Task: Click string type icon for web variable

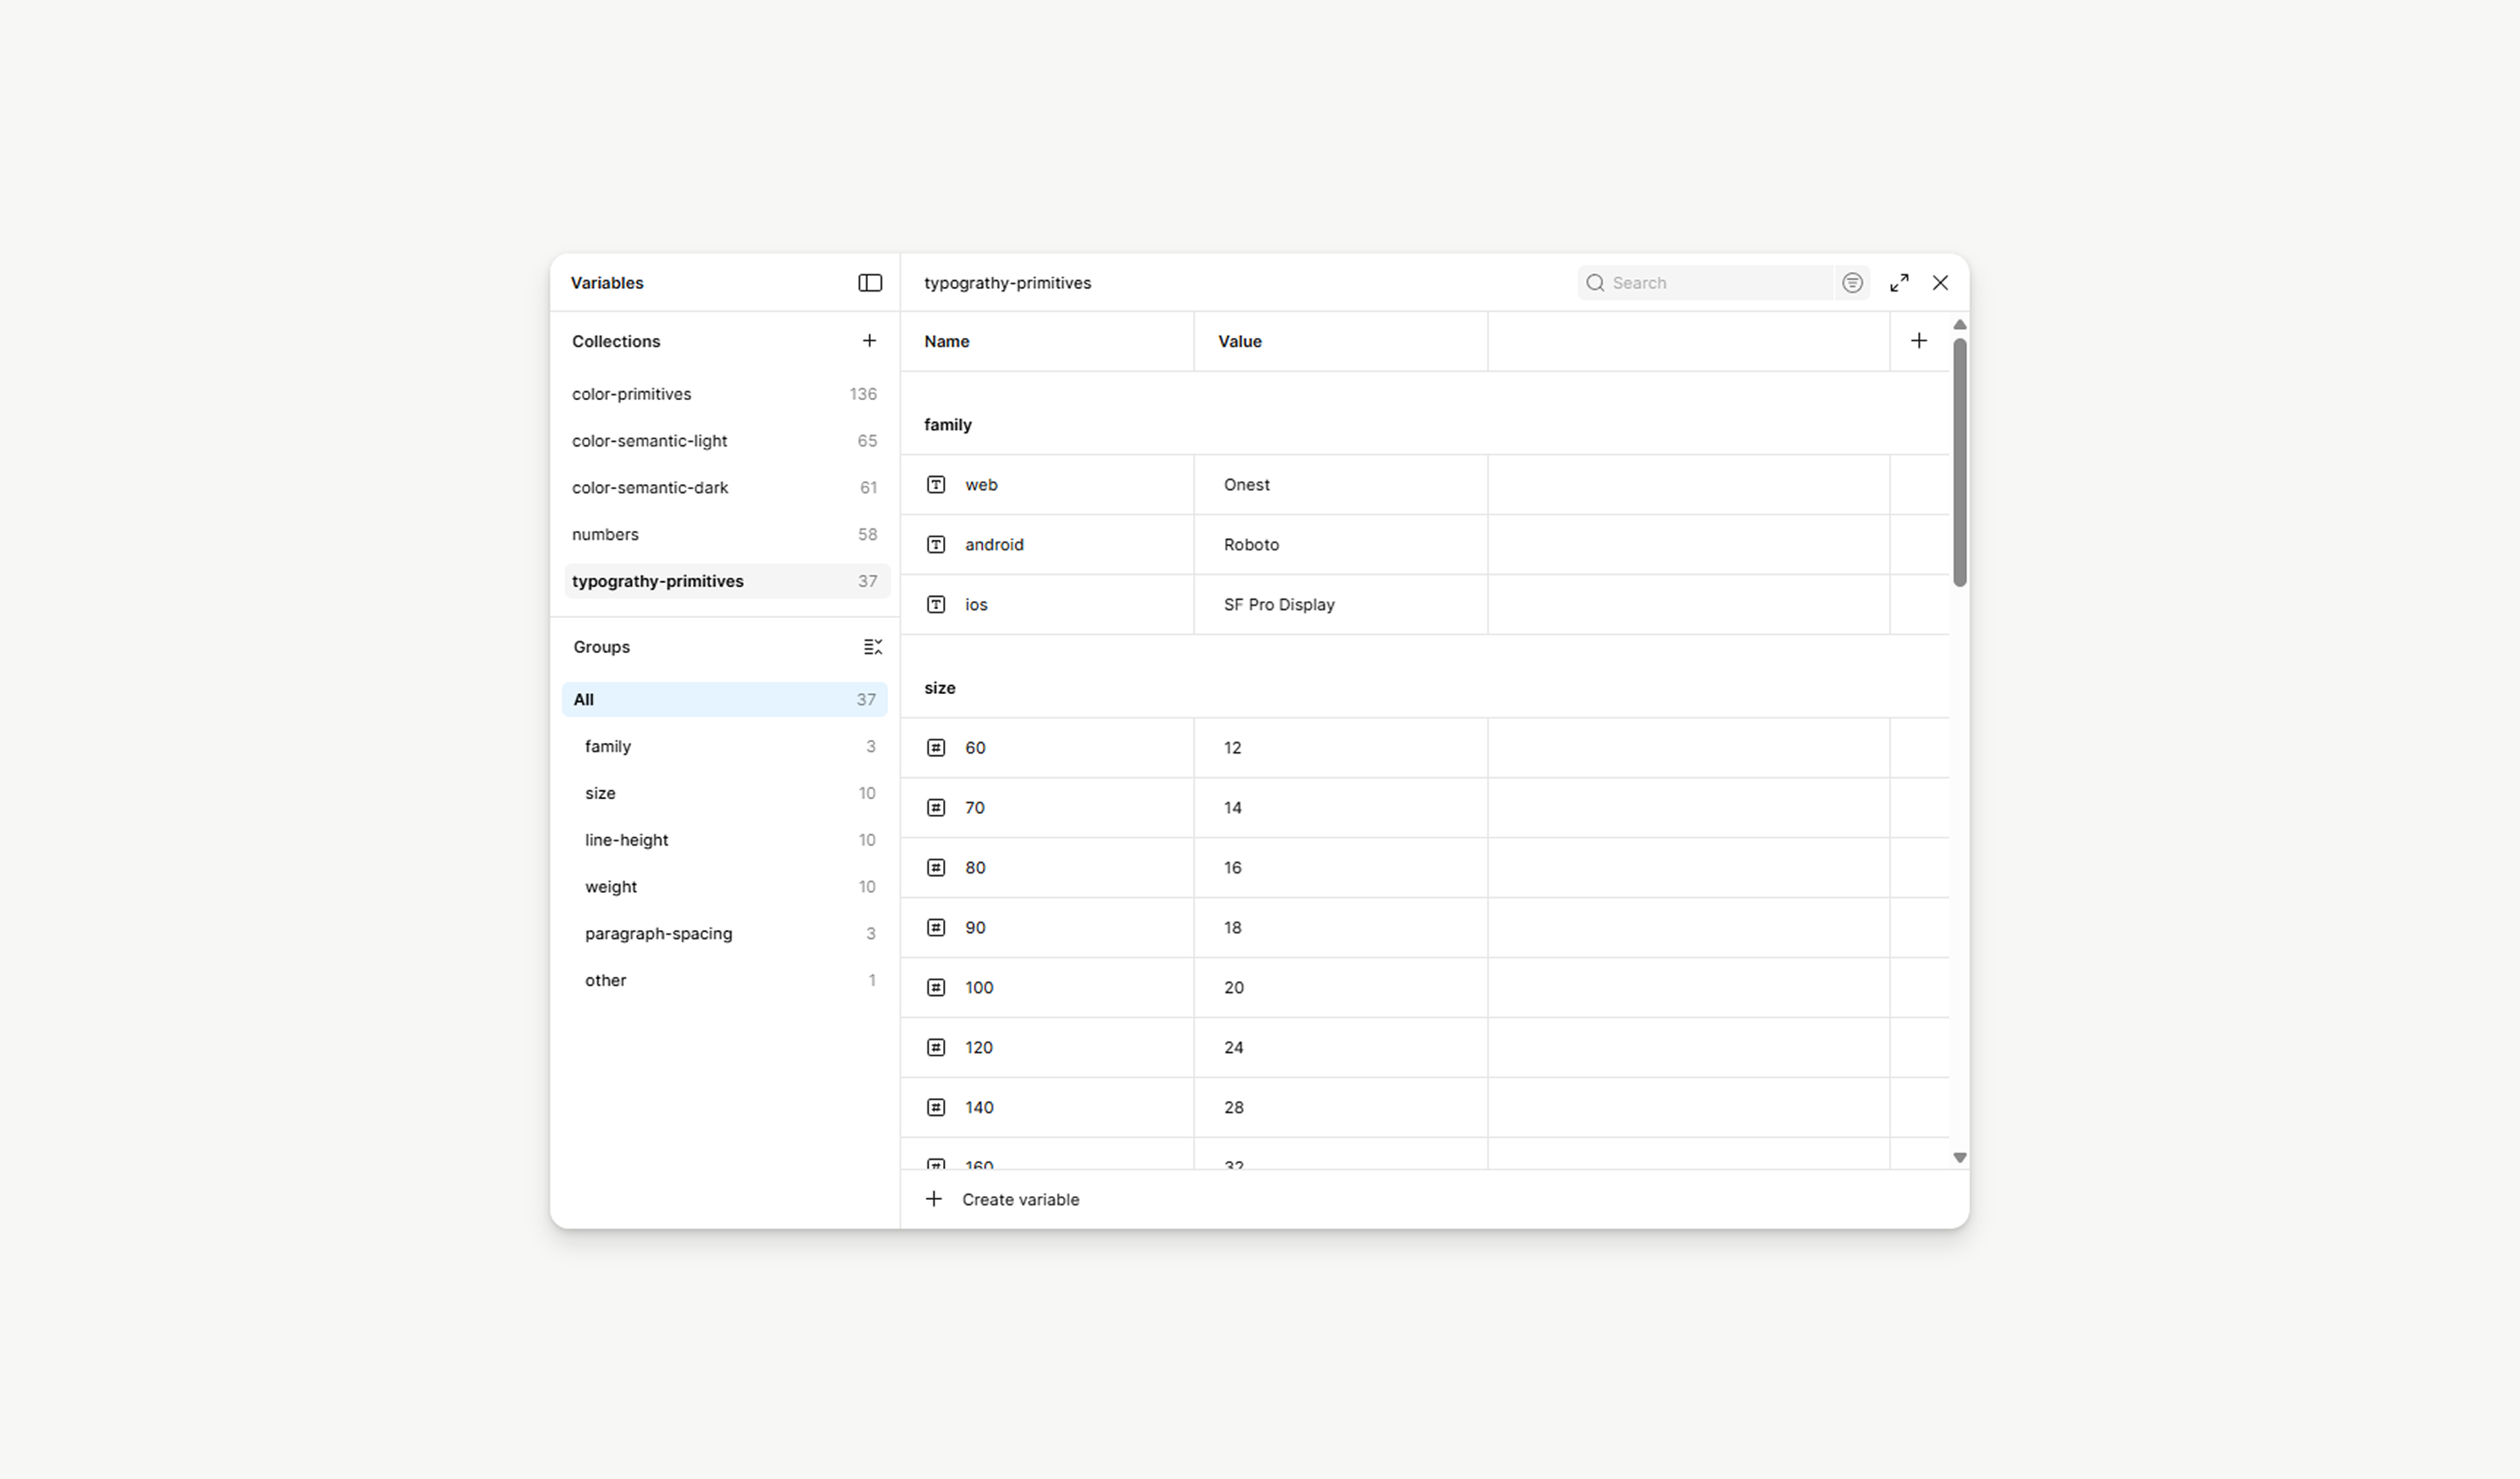Action: click(x=935, y=485)
